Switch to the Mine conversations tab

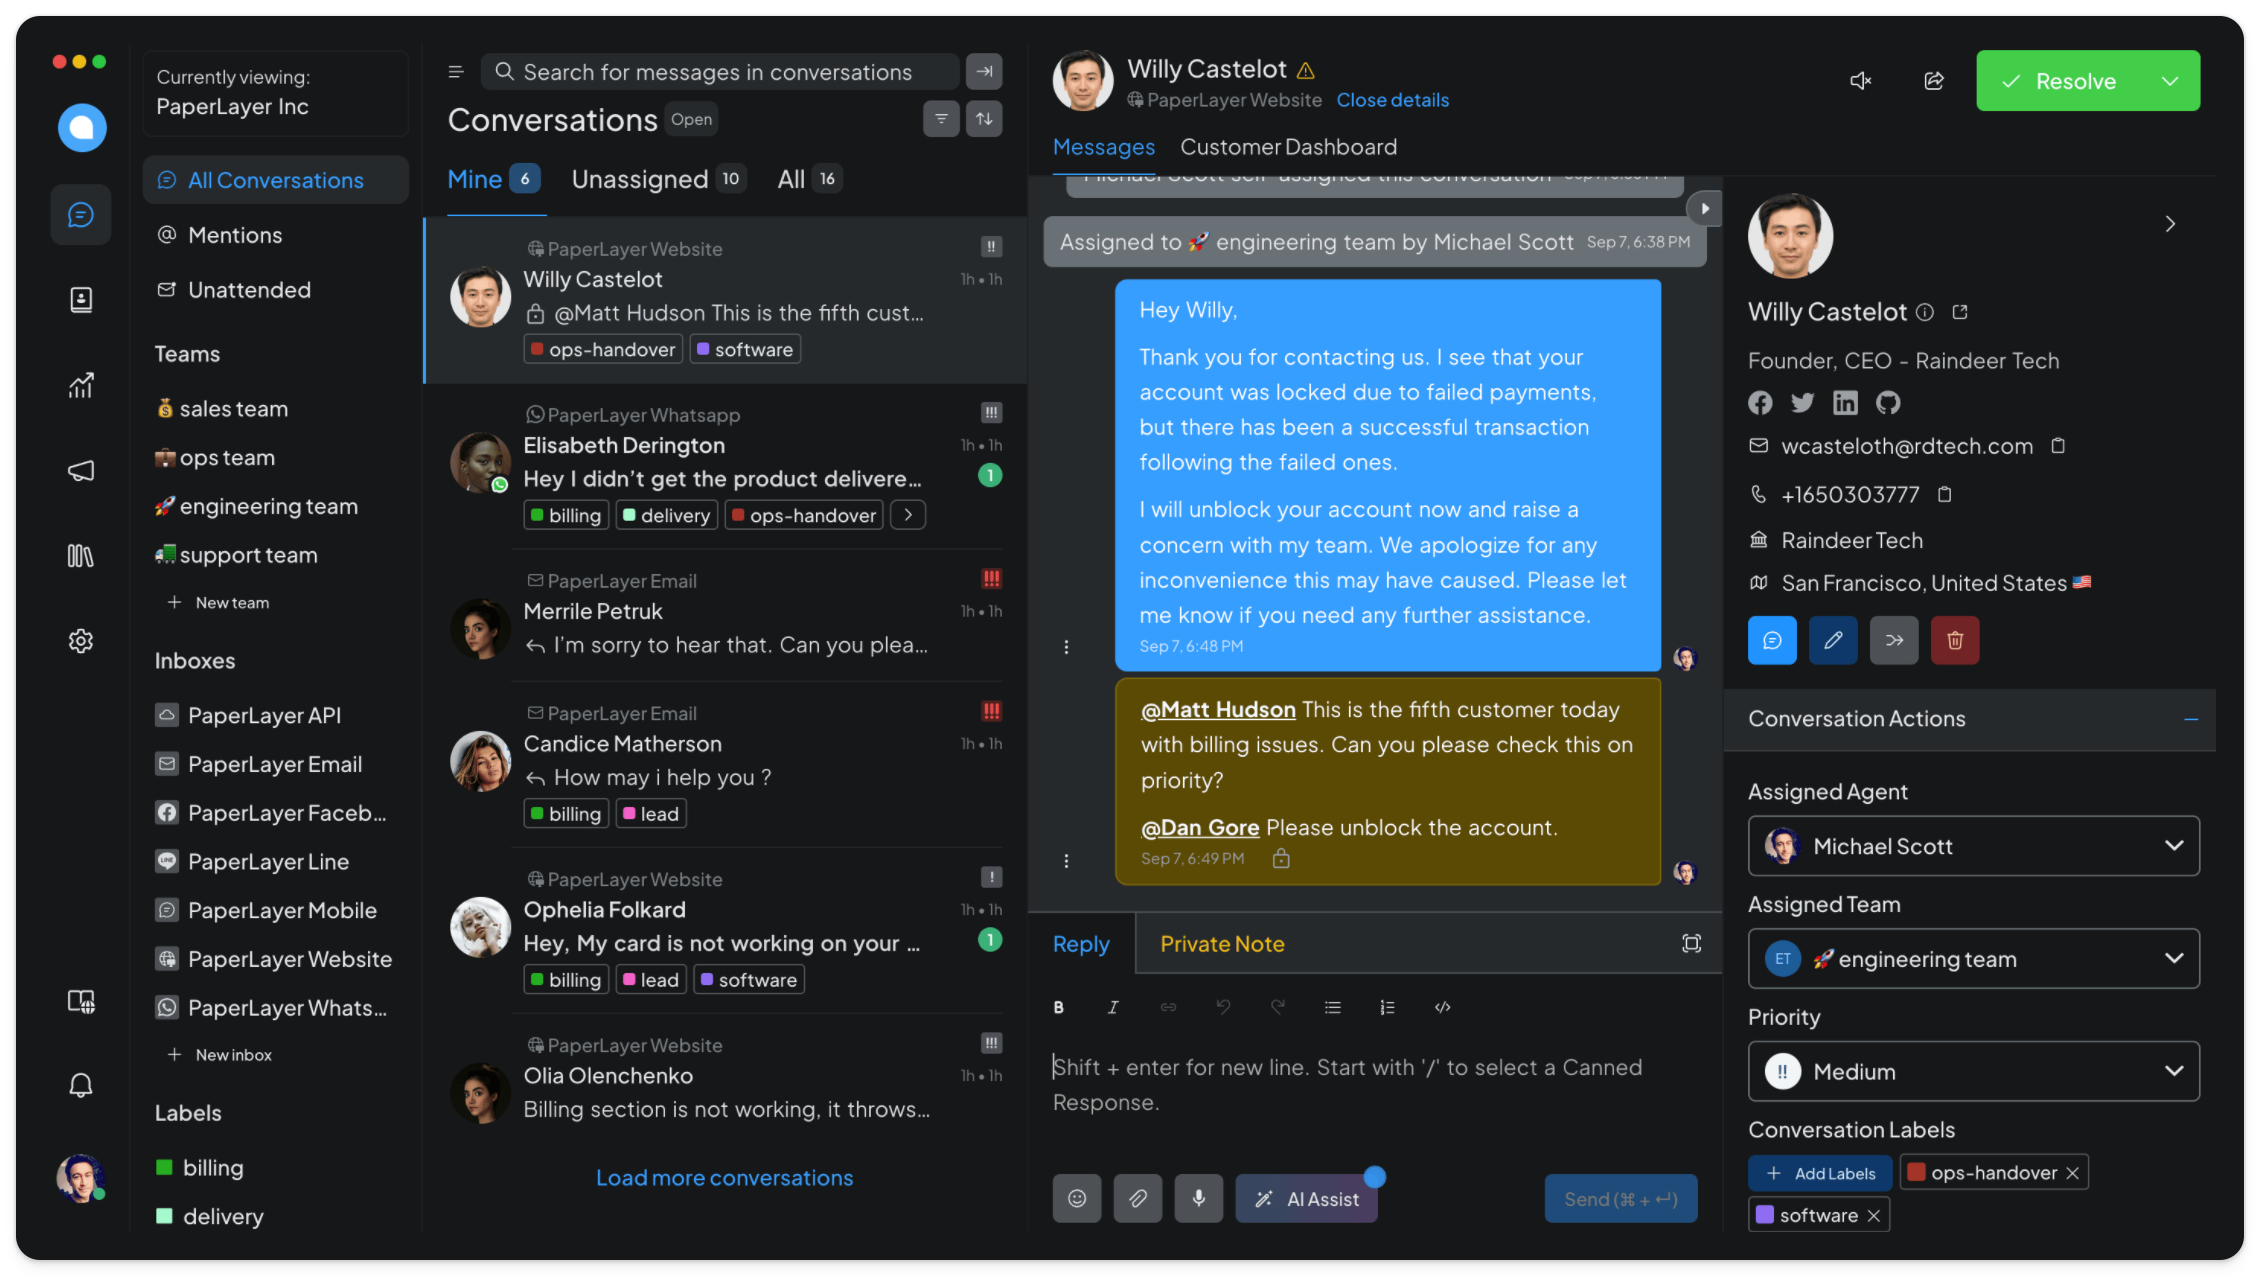pos(494,179)
